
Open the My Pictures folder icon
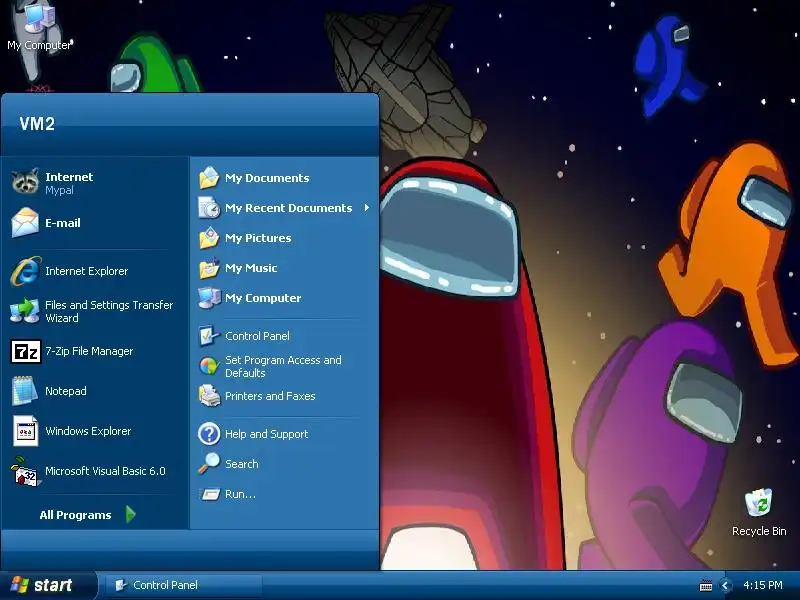[x=209, y=238]
